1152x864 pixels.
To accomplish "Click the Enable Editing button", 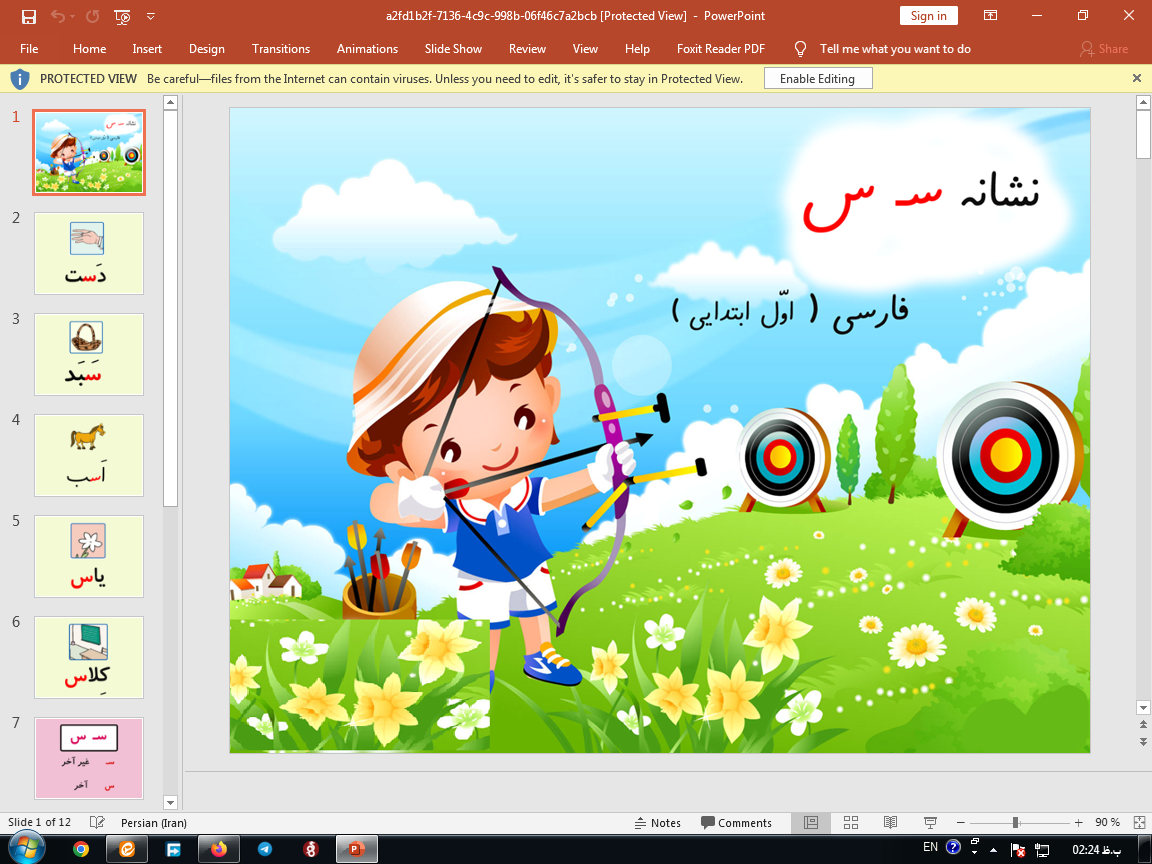I will tap(817, 77).
